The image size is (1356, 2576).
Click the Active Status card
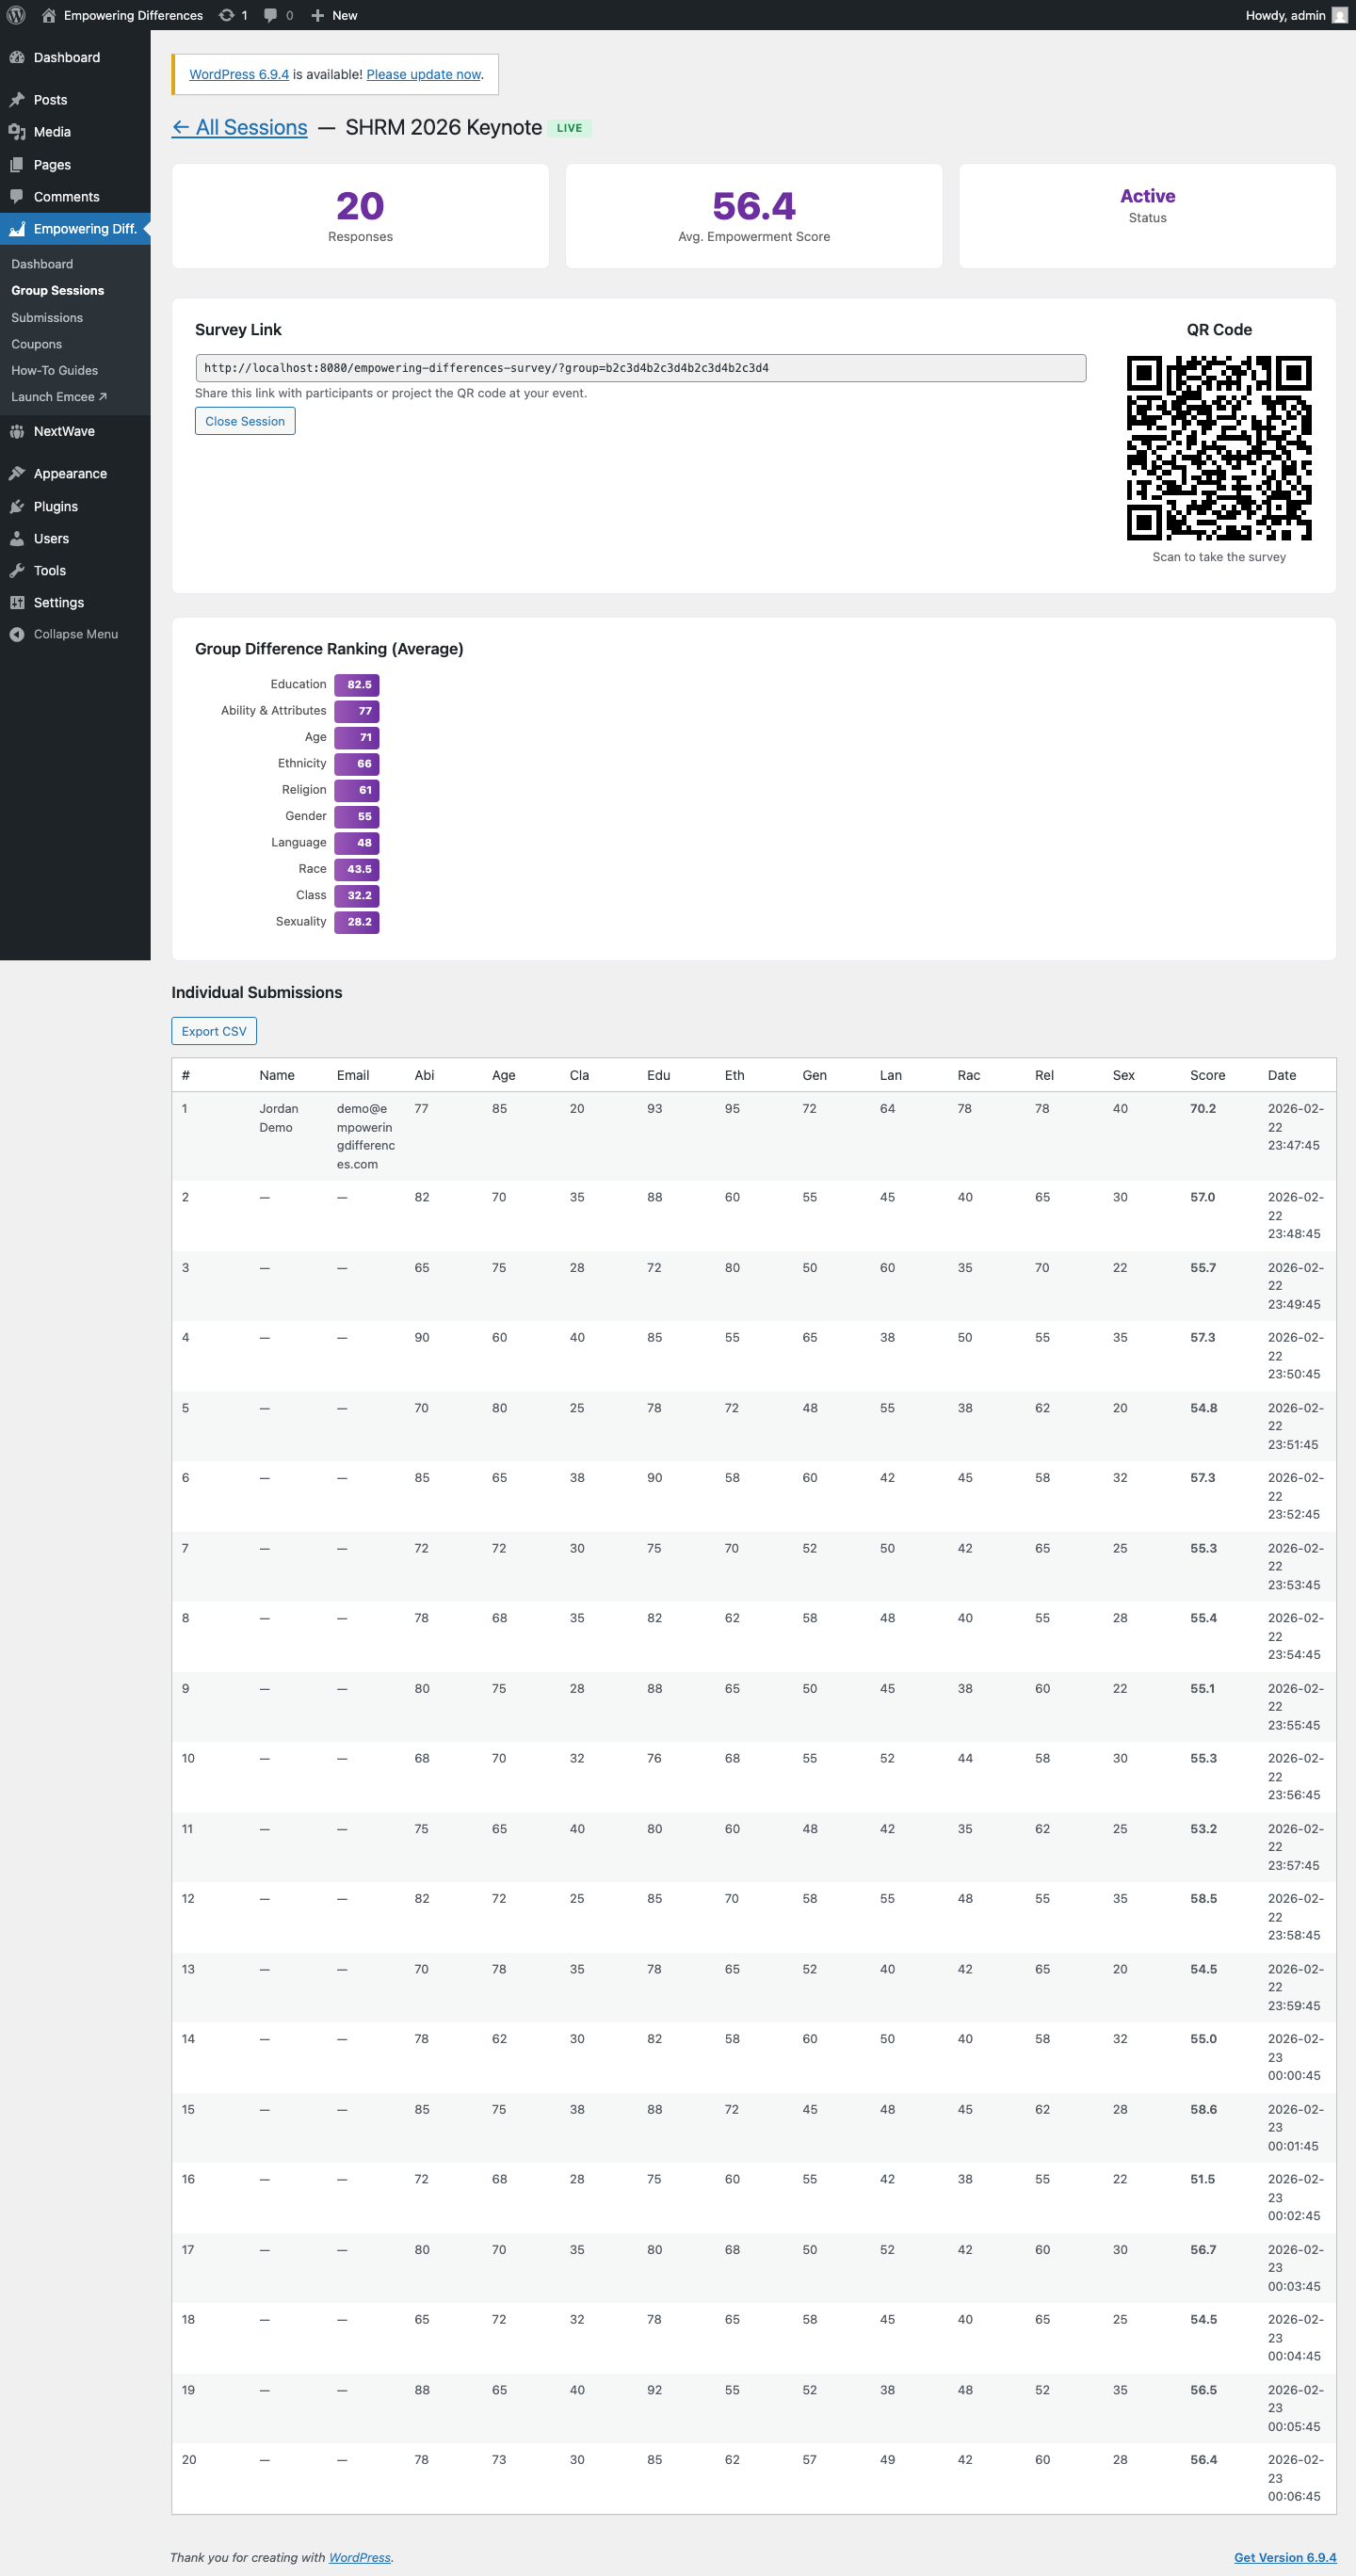(1147, 216)
